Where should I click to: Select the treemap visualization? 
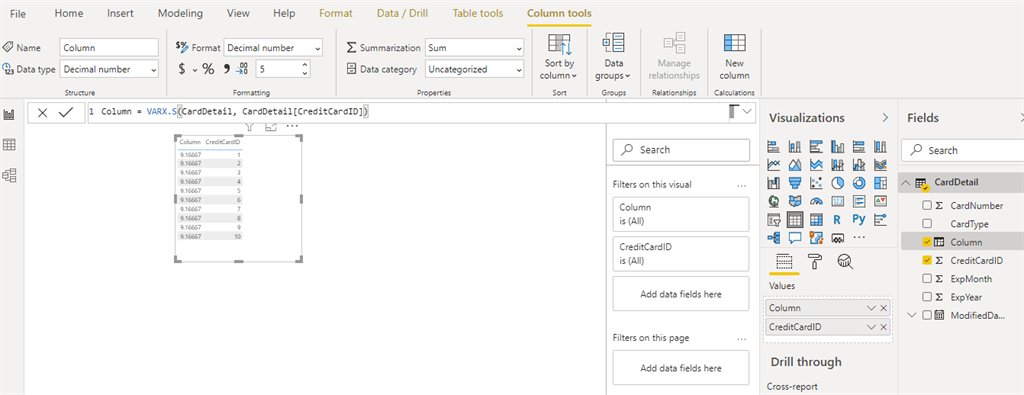coord(880,183)
